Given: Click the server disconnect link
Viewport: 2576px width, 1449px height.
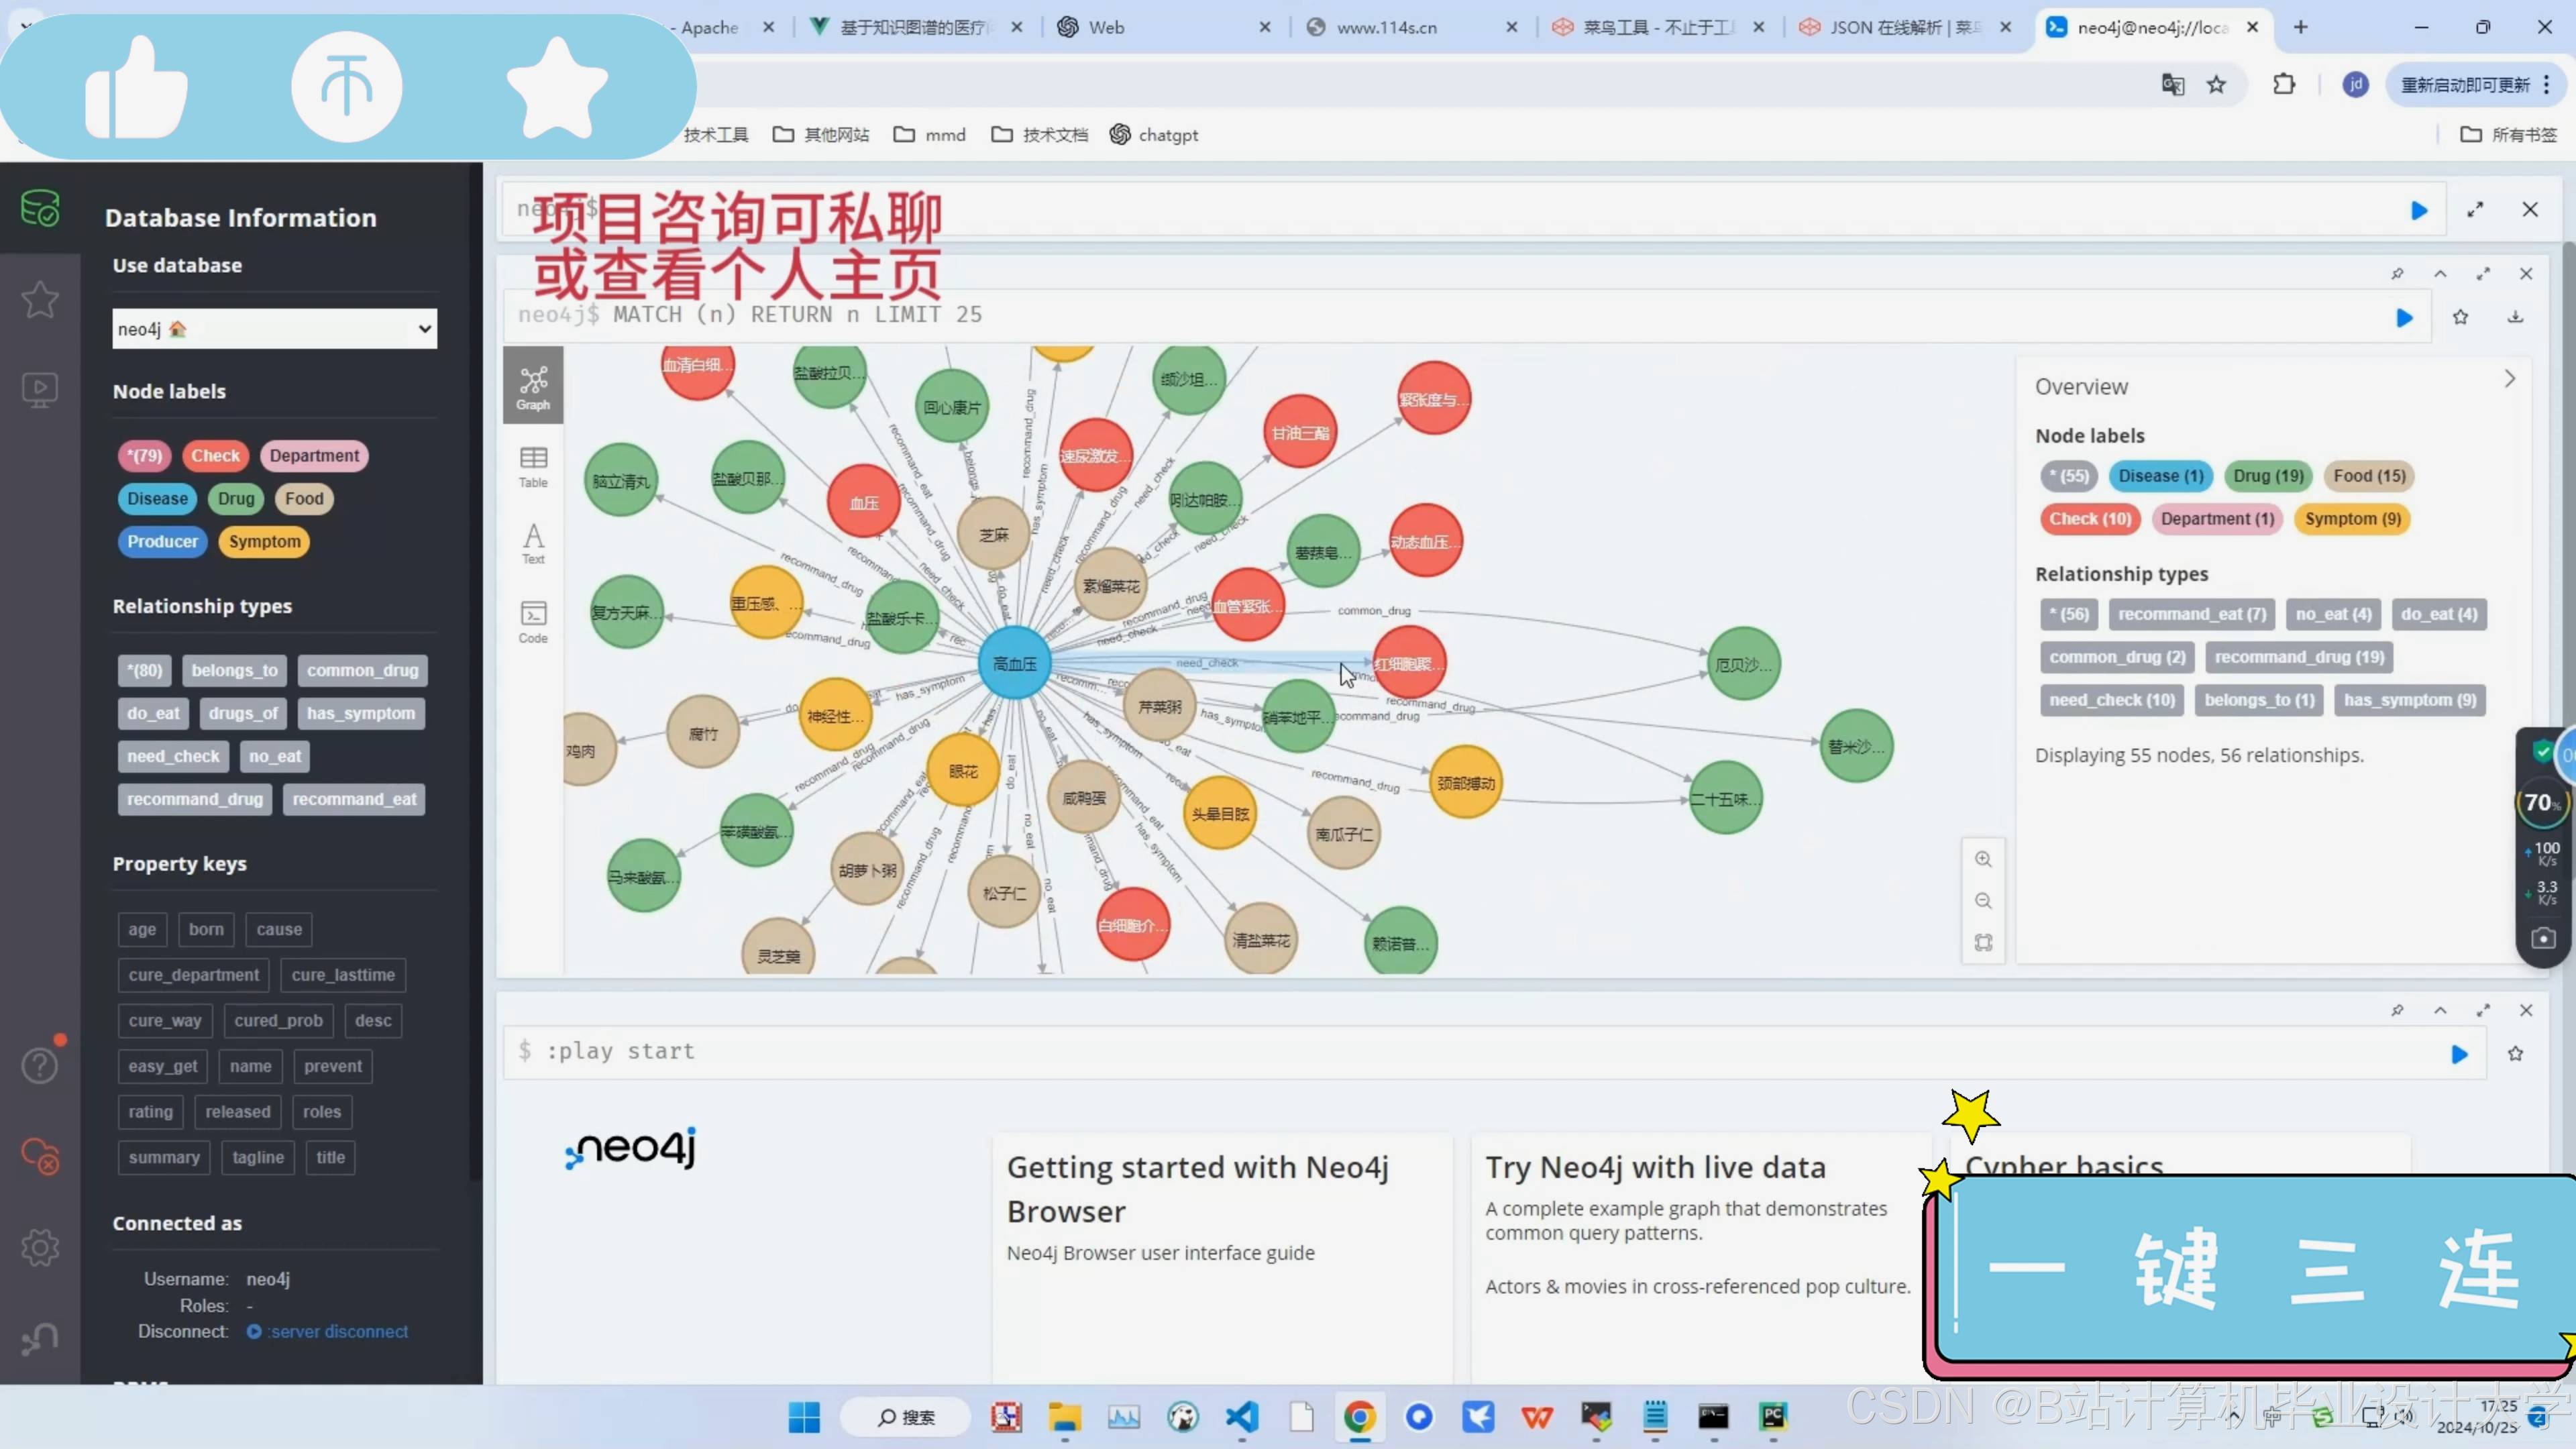Looking at the screenshot, I should [x=337, y=1331].
